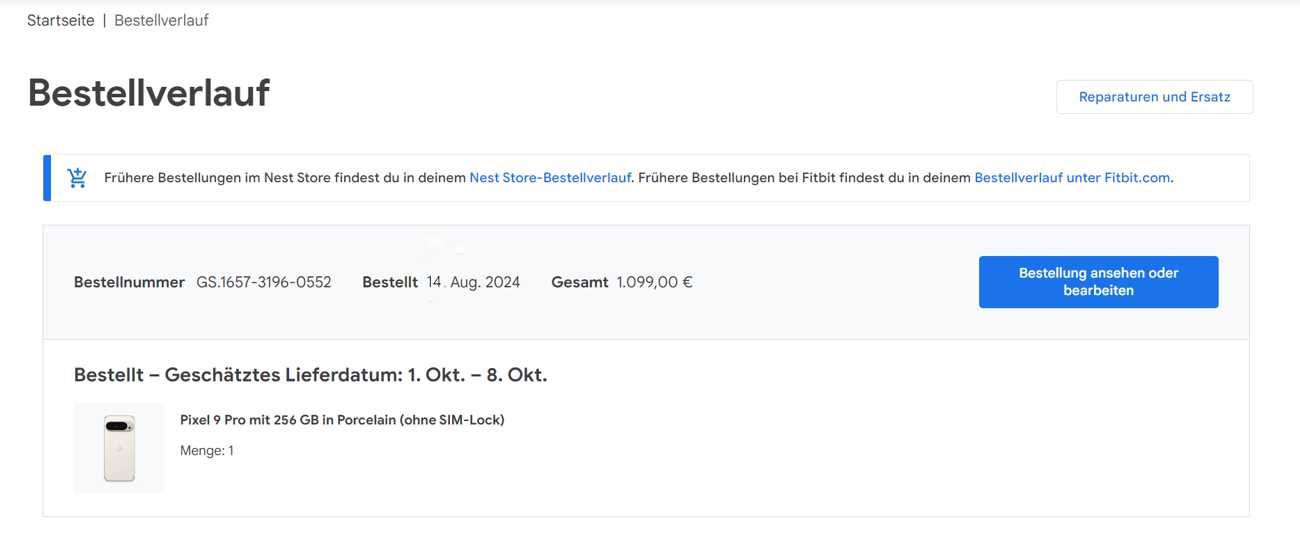Open the Nest Store-Bestellverlauf link
1300x536 pixels.
[550, 178]
